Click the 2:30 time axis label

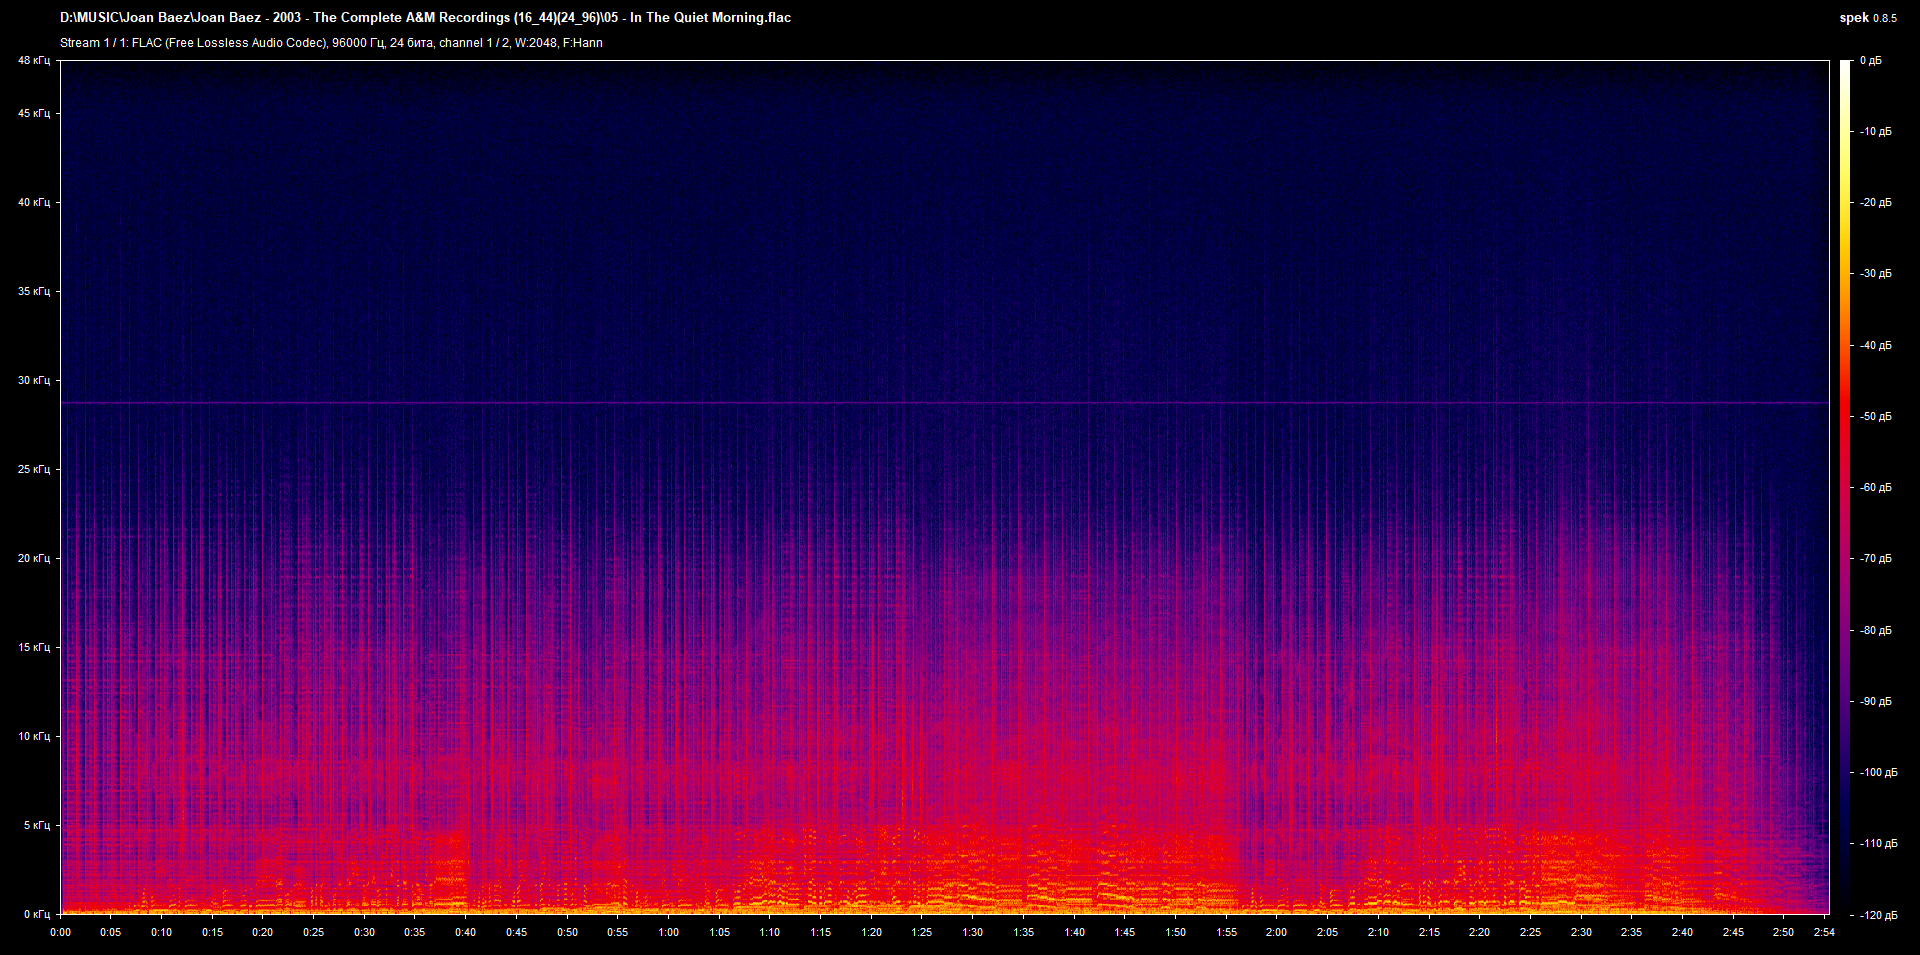click(1581, 933)
